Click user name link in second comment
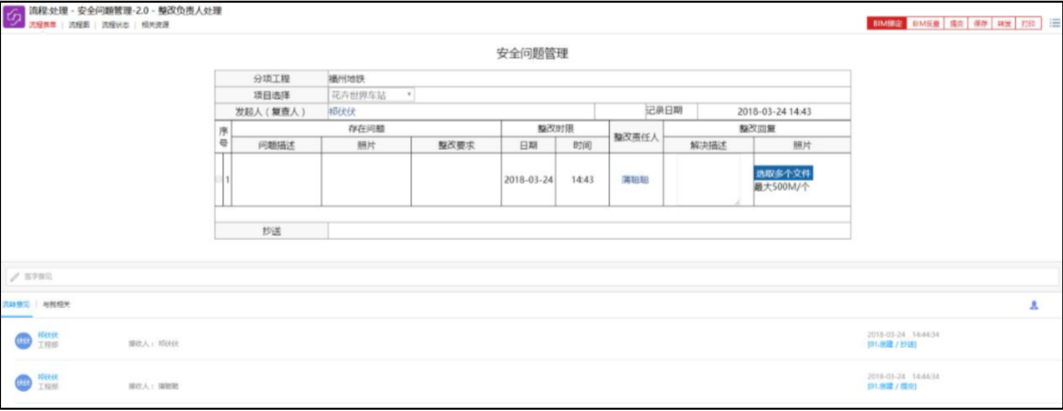Image resolution: width=1063 pixels, height=411 pixels. pos(48,376)
